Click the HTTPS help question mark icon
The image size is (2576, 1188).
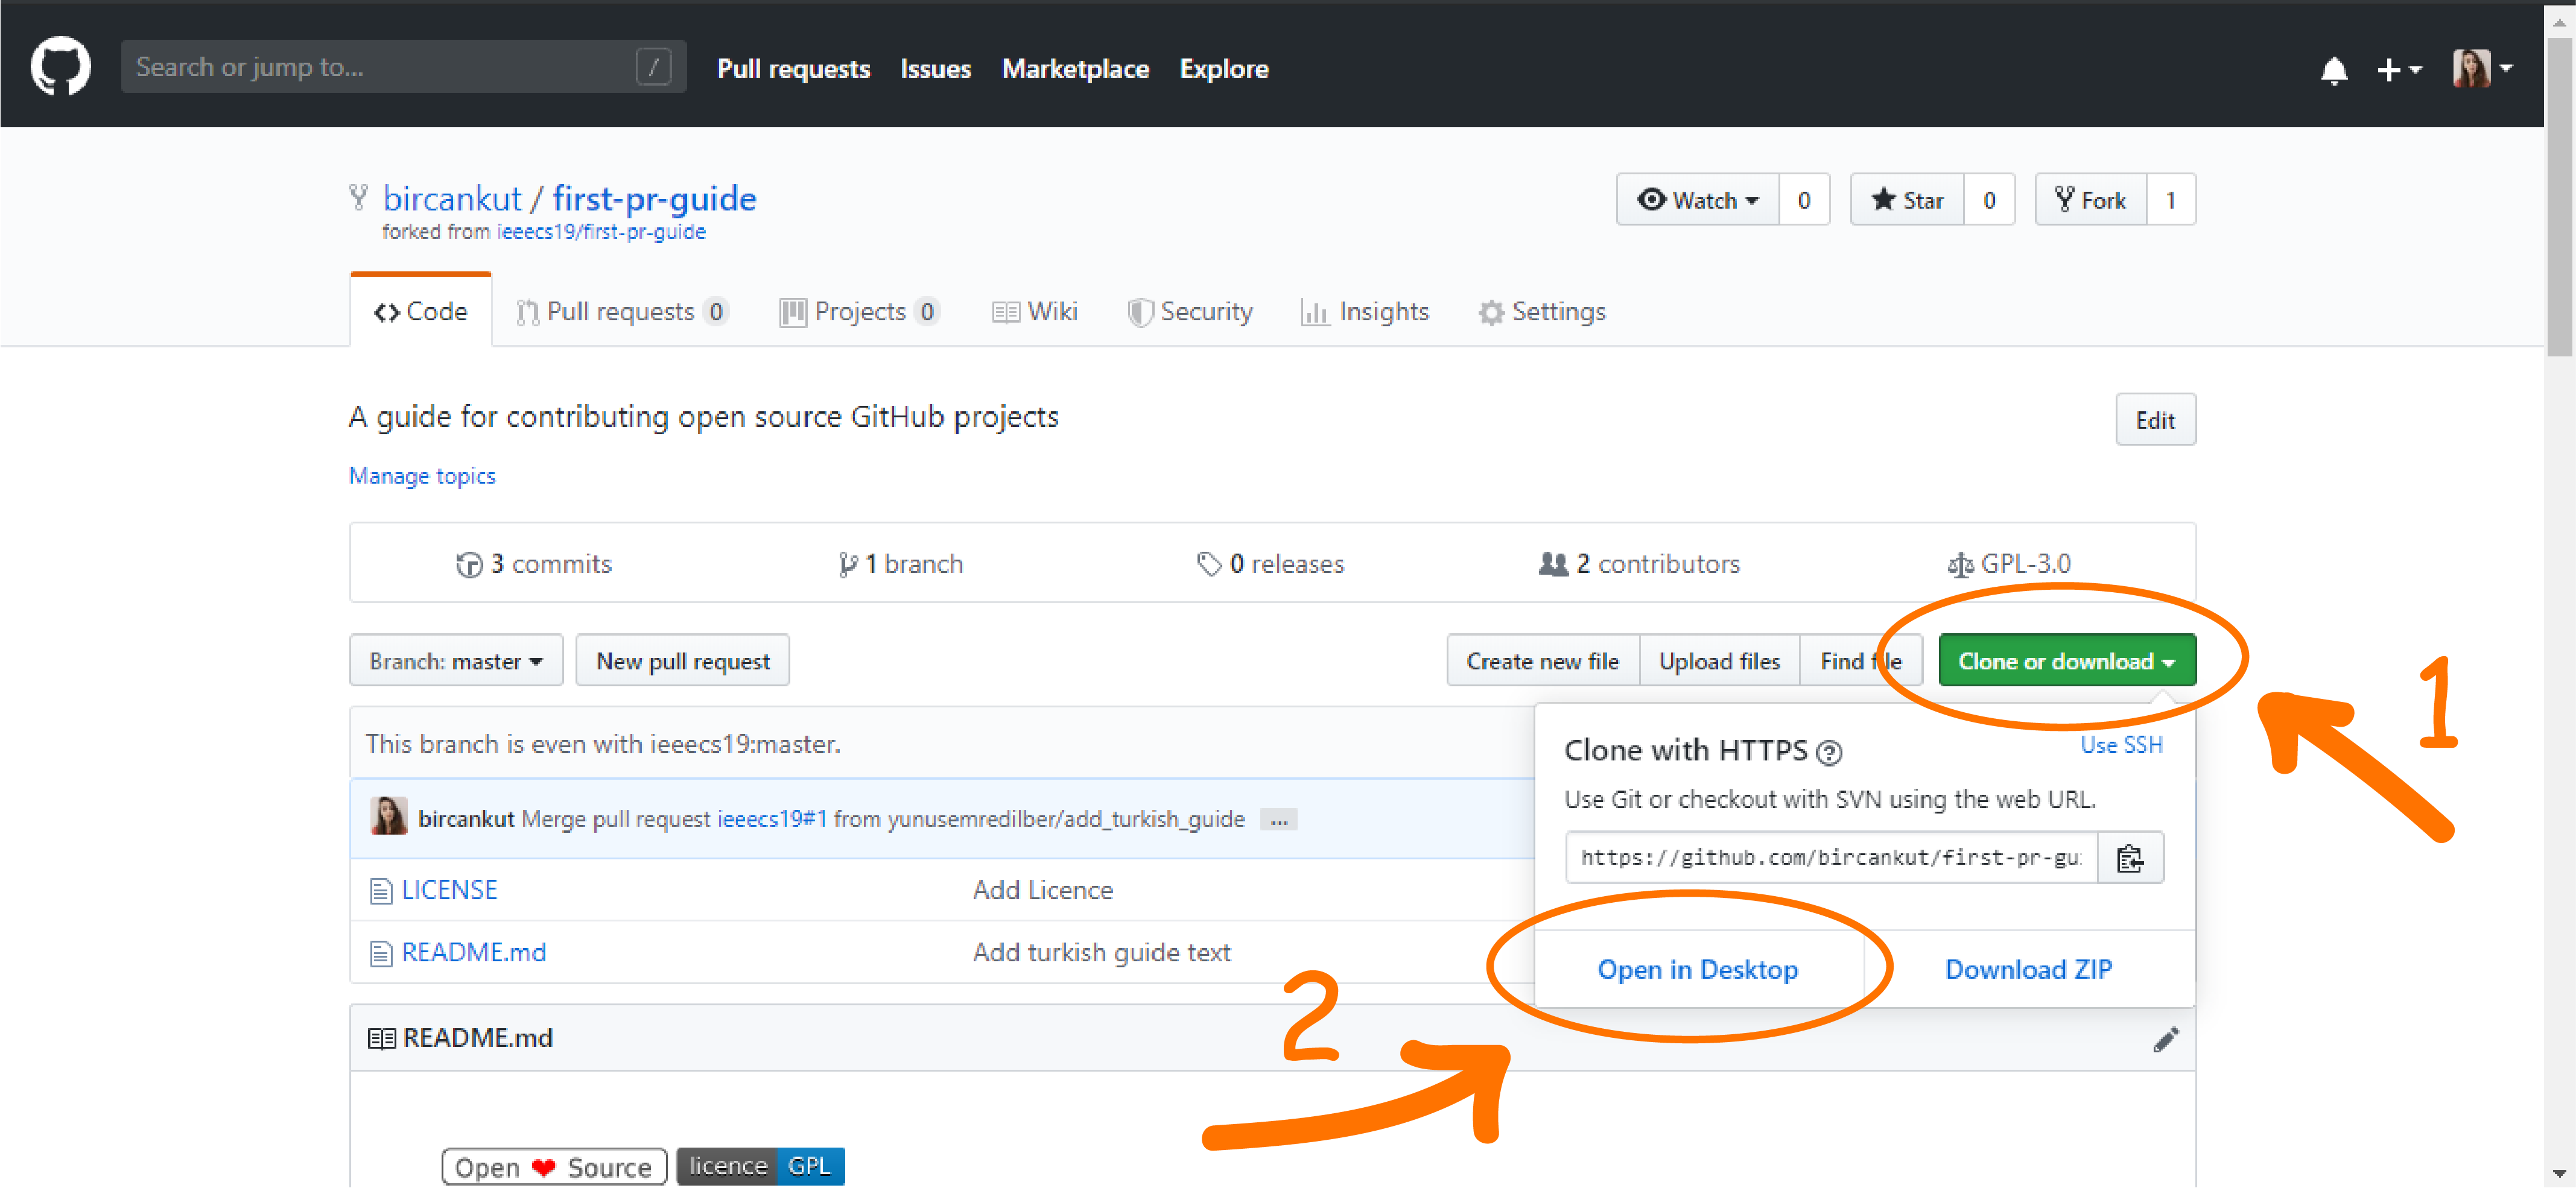(1829, 752)
